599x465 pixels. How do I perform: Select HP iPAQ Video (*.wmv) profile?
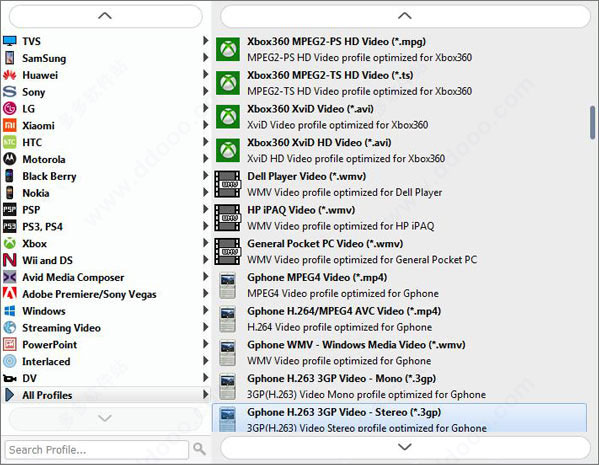coord(400,217)
